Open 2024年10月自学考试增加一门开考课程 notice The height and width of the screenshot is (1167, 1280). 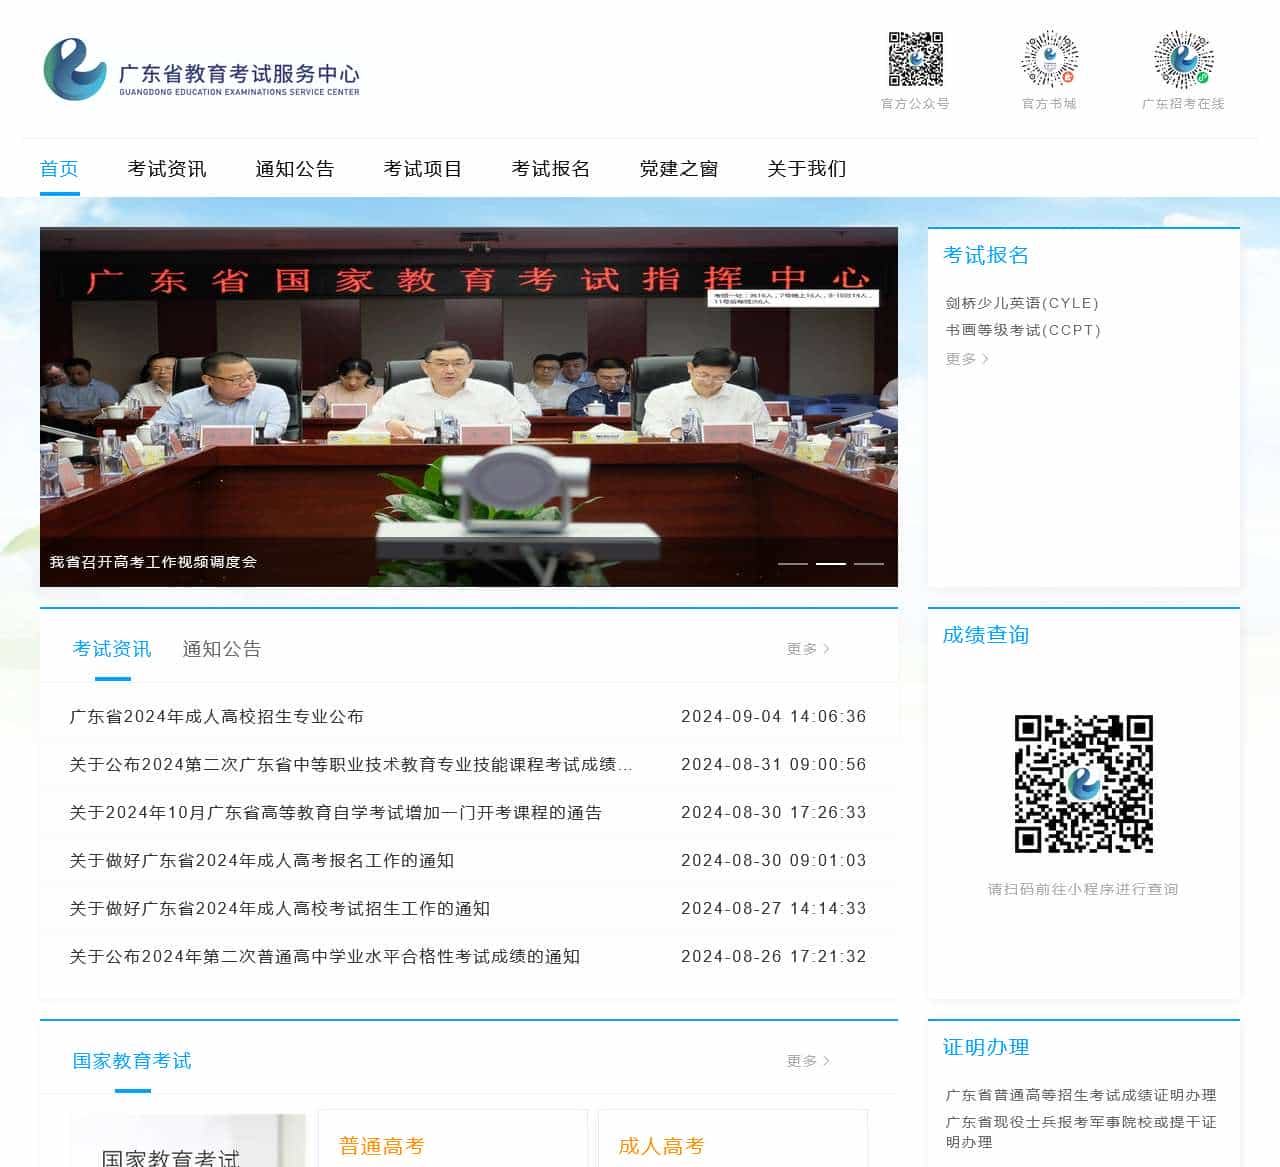pyautogui.click(x=336, y=812)
